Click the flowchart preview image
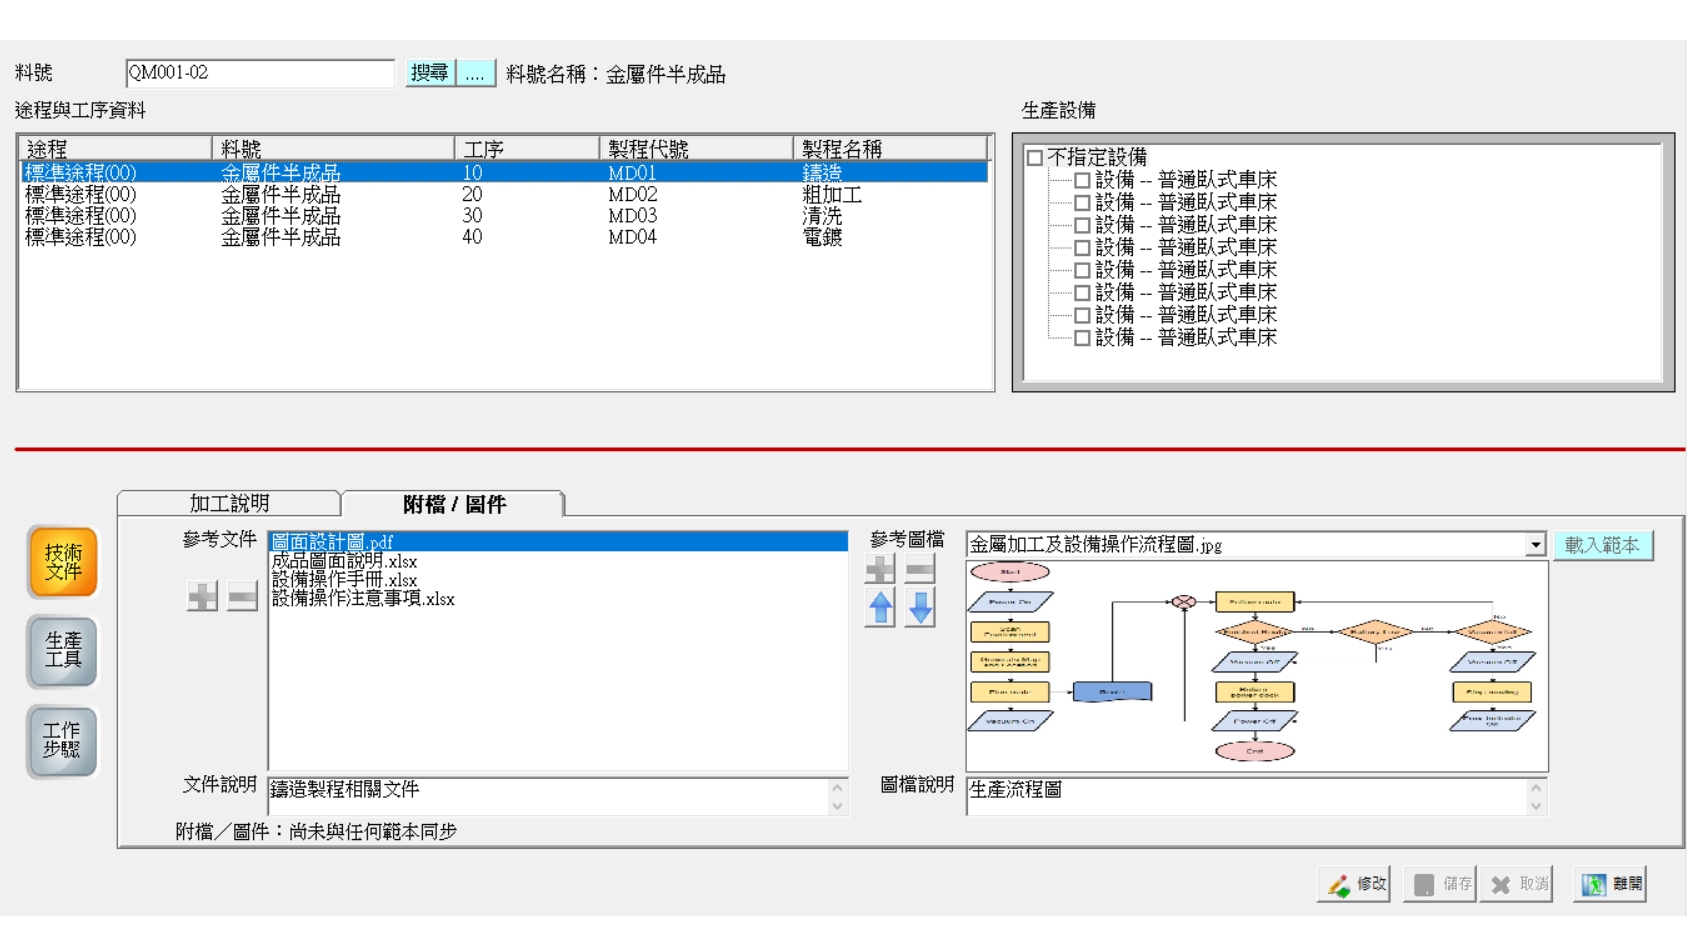The image size is (1688, 939). (x=1257, y=666)
